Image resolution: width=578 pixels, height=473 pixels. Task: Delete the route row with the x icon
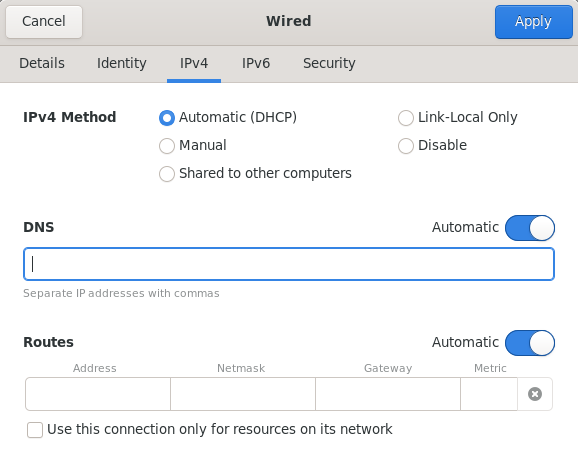click(x=535, y=394)
